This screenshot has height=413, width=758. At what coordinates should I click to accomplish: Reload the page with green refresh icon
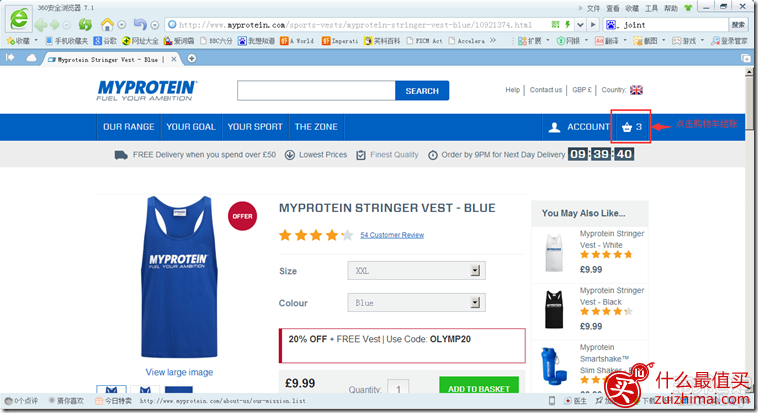[x=85, y=24]
